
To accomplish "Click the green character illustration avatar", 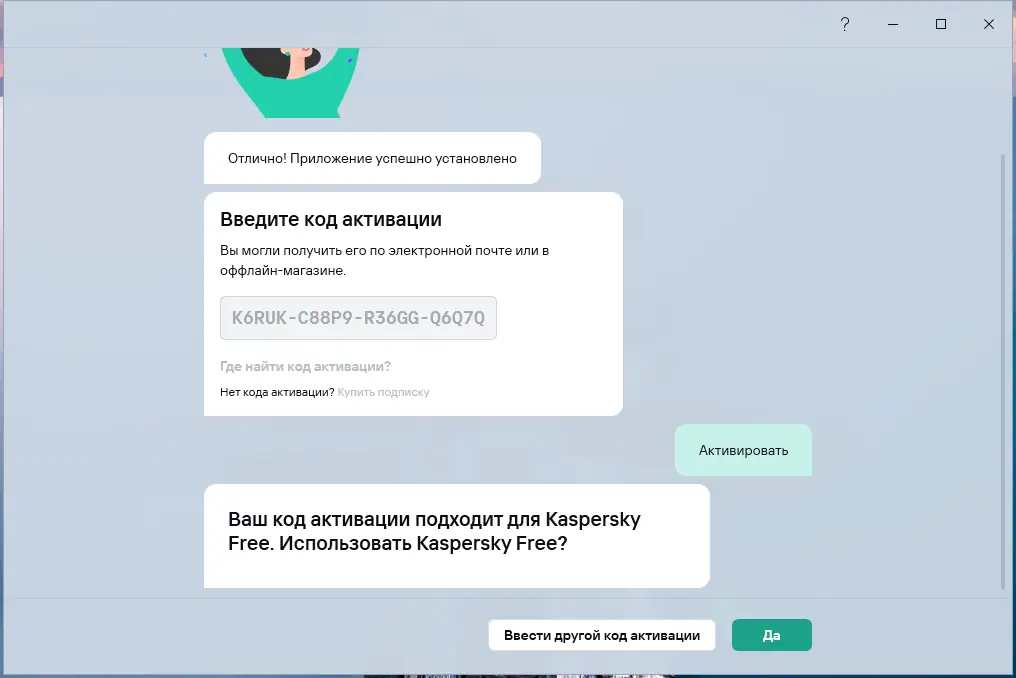I will point(290,82).
